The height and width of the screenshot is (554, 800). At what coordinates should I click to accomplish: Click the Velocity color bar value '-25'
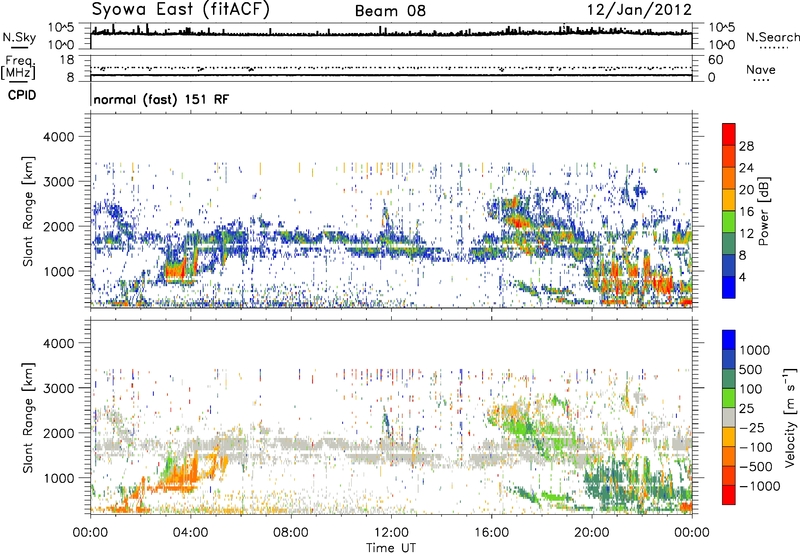752,428
